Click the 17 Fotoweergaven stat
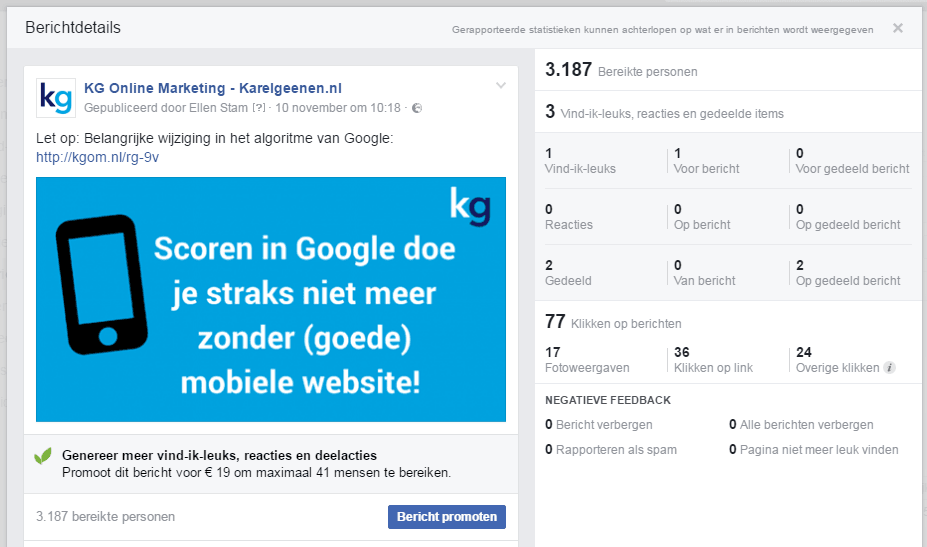927x547 pixels. (587, 360)
